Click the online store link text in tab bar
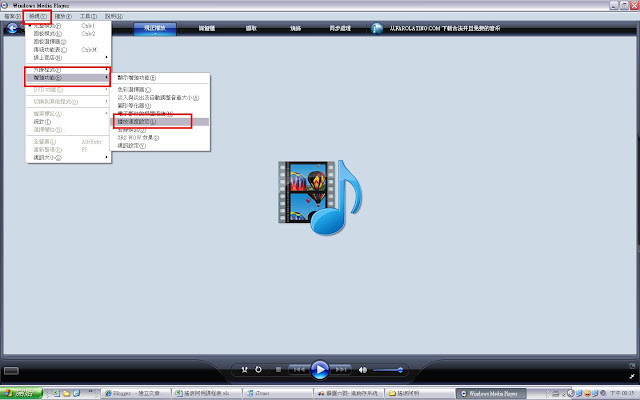Screen dimensions: 640x400 [444, 28]
